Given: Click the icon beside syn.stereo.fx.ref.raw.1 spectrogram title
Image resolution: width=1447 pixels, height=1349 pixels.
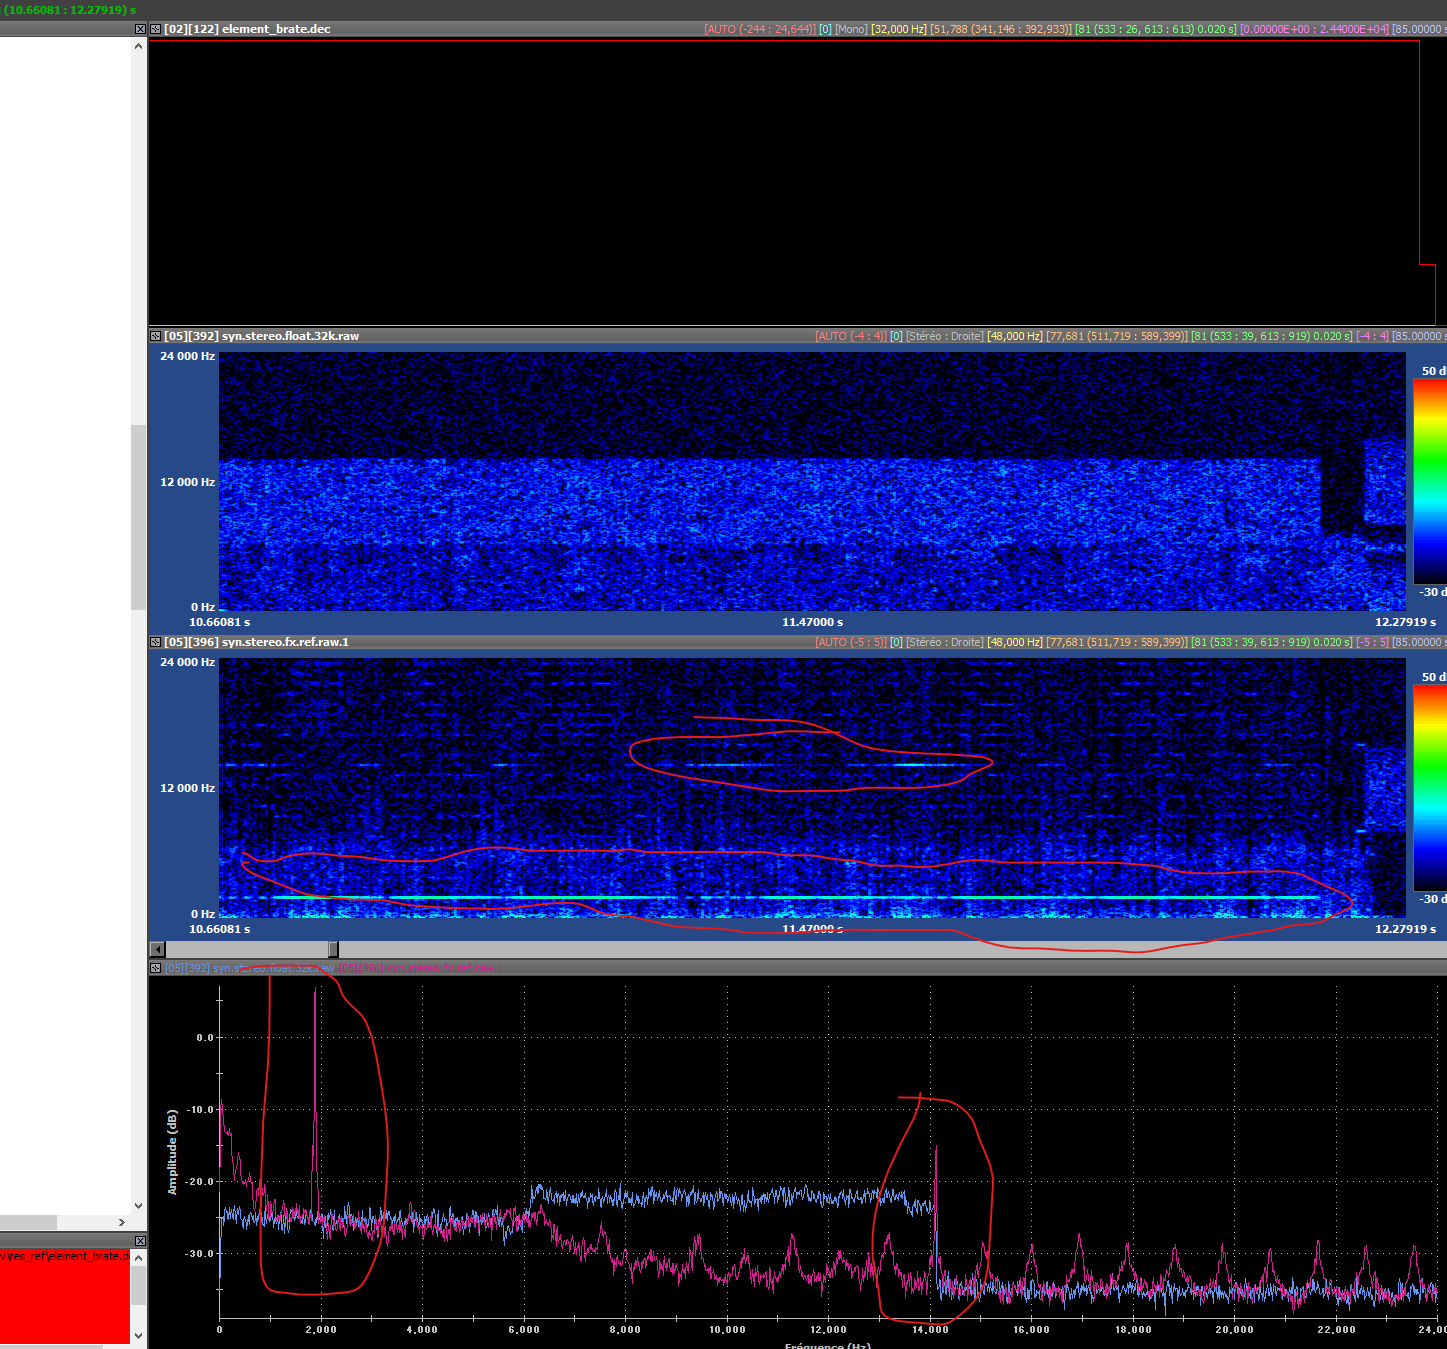Looking at the screenshot, I should coord(156,642).
